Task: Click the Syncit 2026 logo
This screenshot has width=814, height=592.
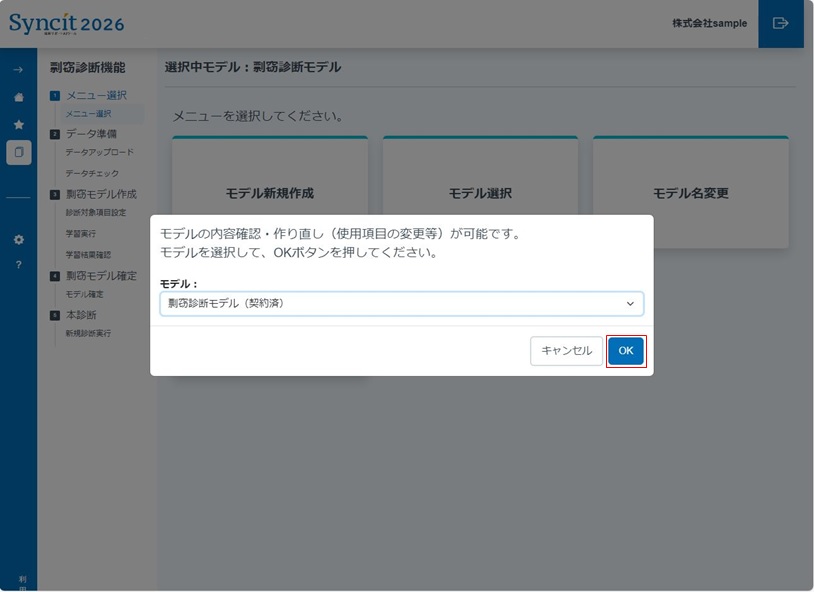Action: coord(68,22)
